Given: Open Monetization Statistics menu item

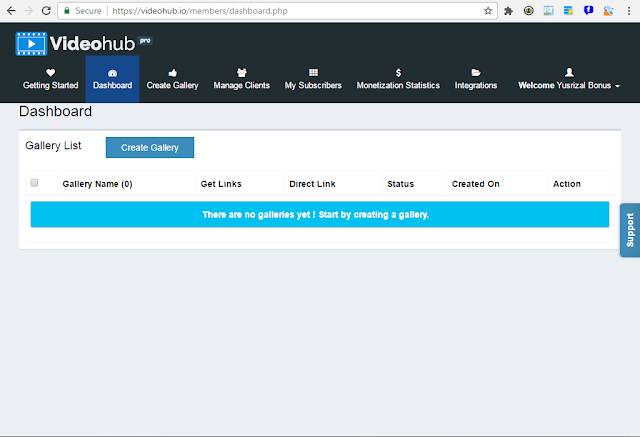Looking at the screenshot, I should [398, 79].
